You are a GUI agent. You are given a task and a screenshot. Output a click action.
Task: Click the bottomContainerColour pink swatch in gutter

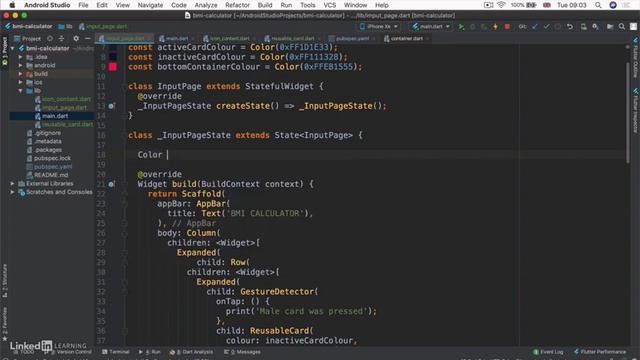click(x=113, y=67)
